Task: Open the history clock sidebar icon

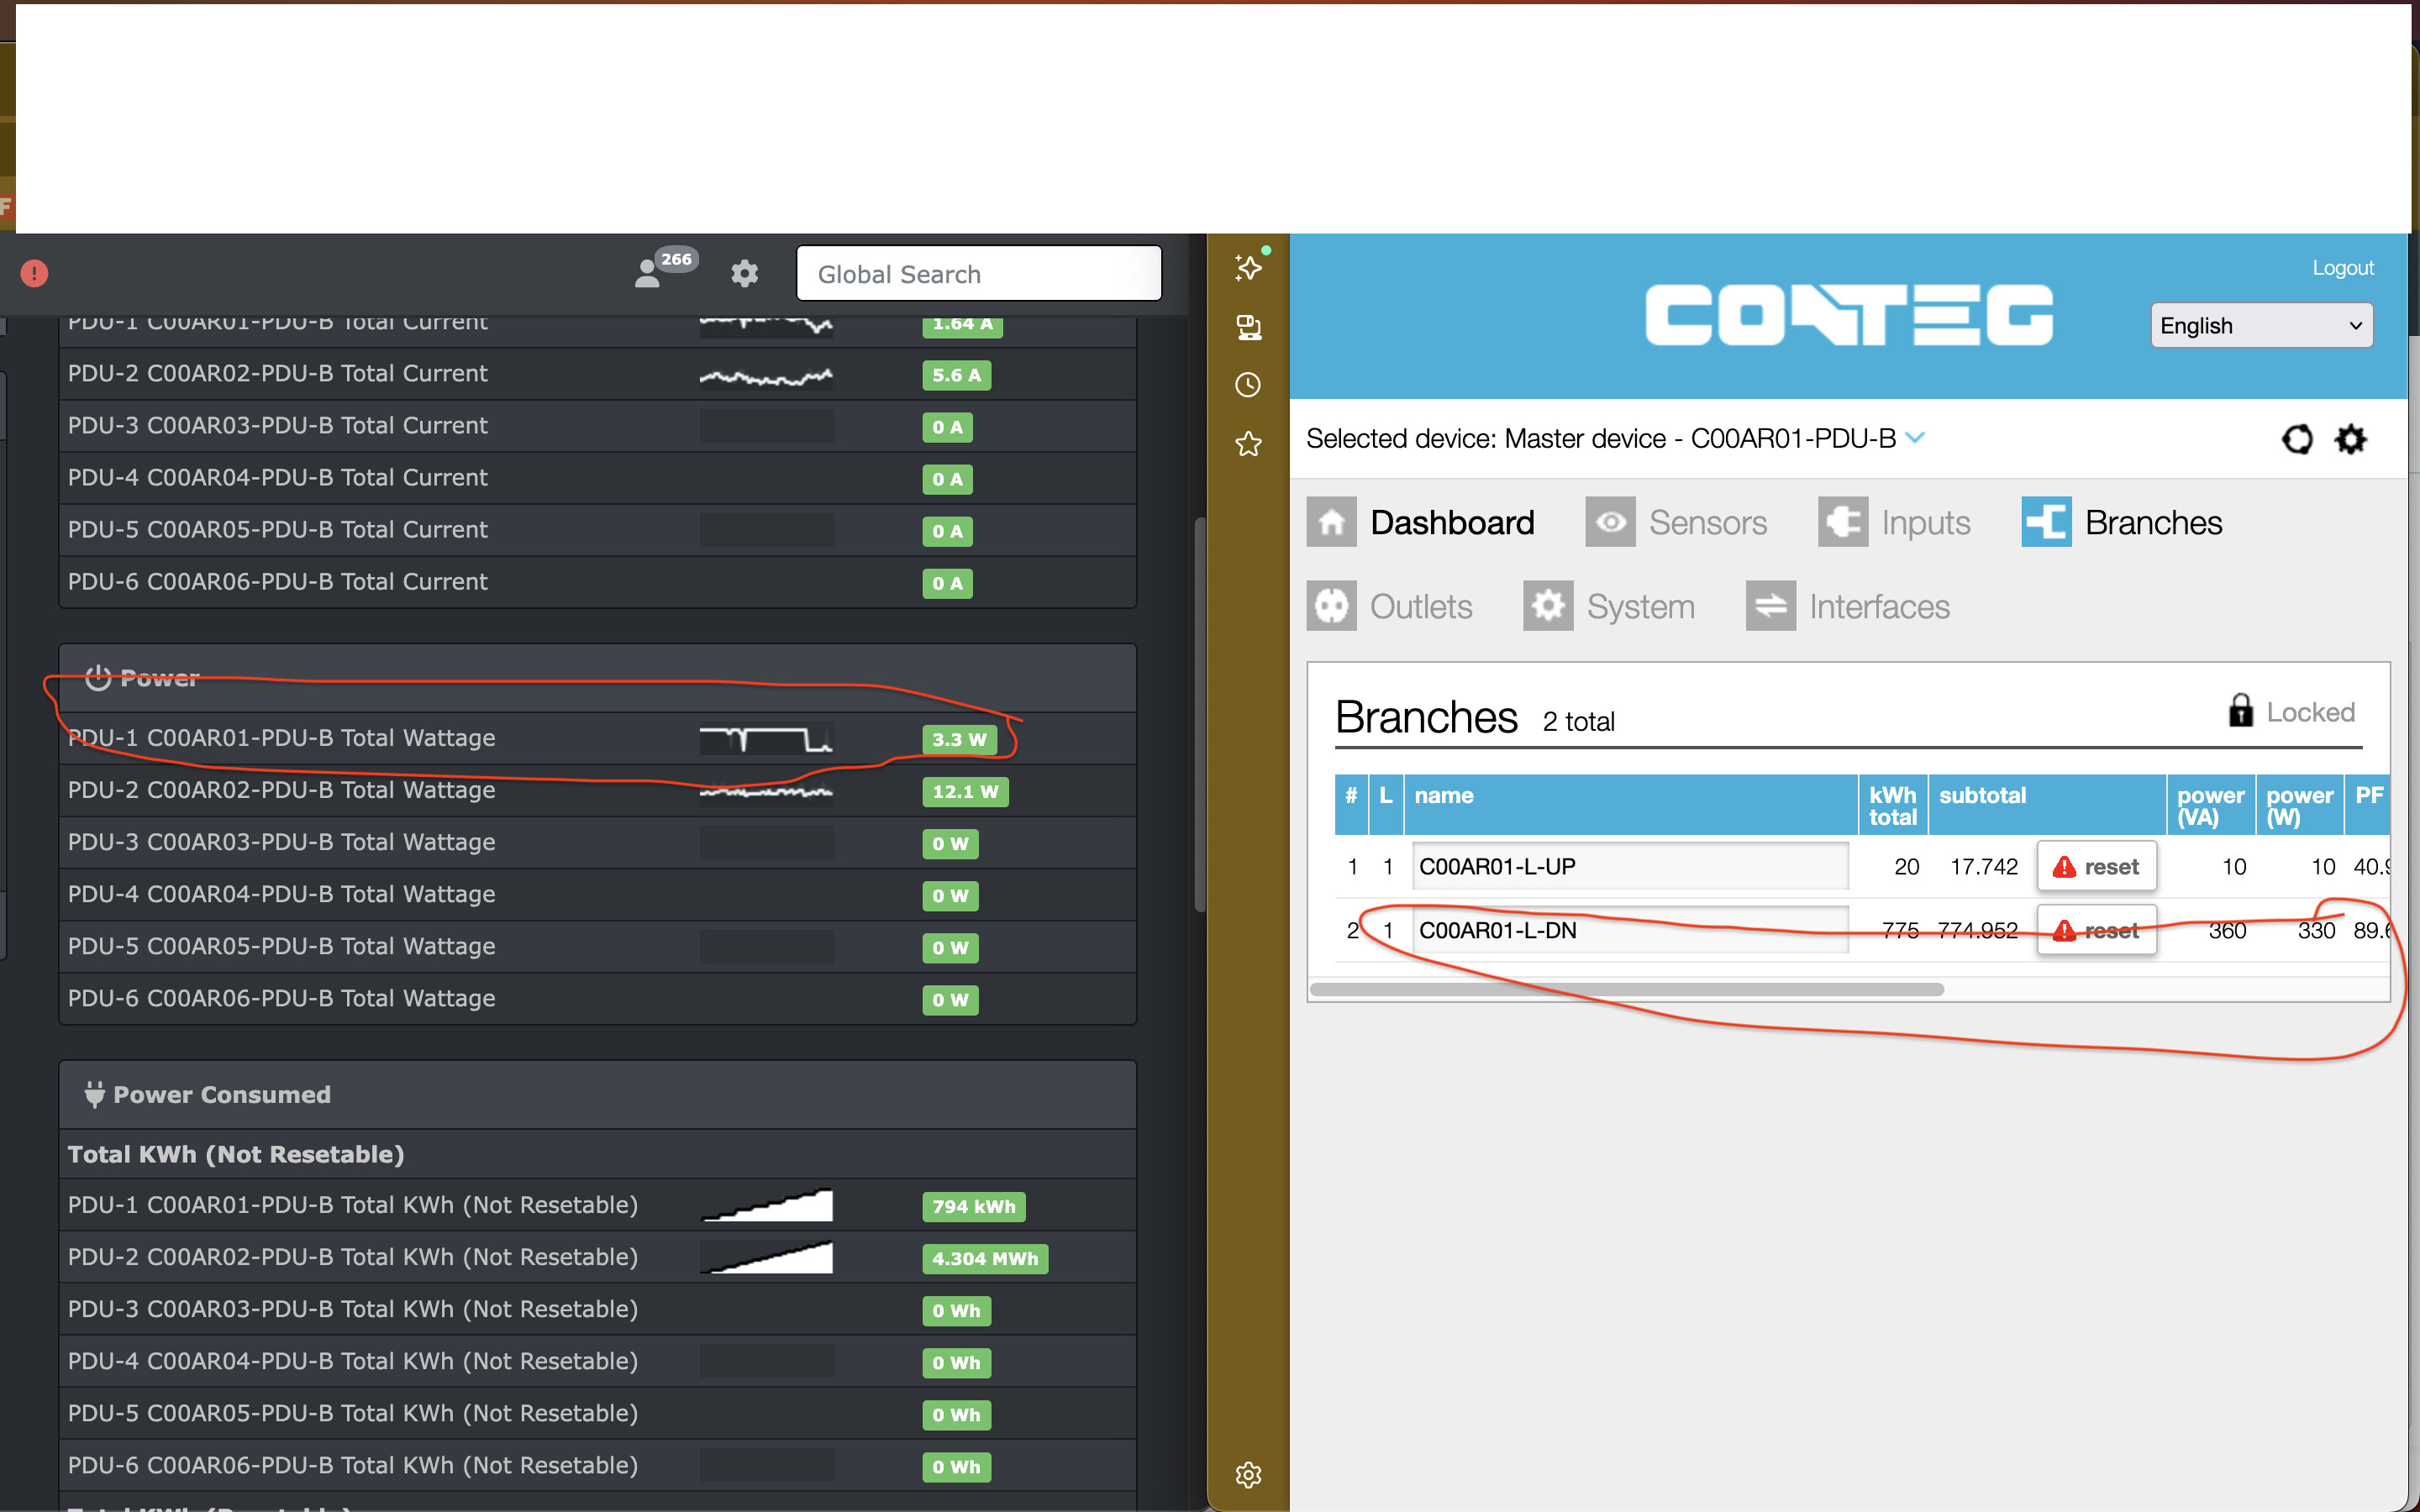Action: point(1248,385)
